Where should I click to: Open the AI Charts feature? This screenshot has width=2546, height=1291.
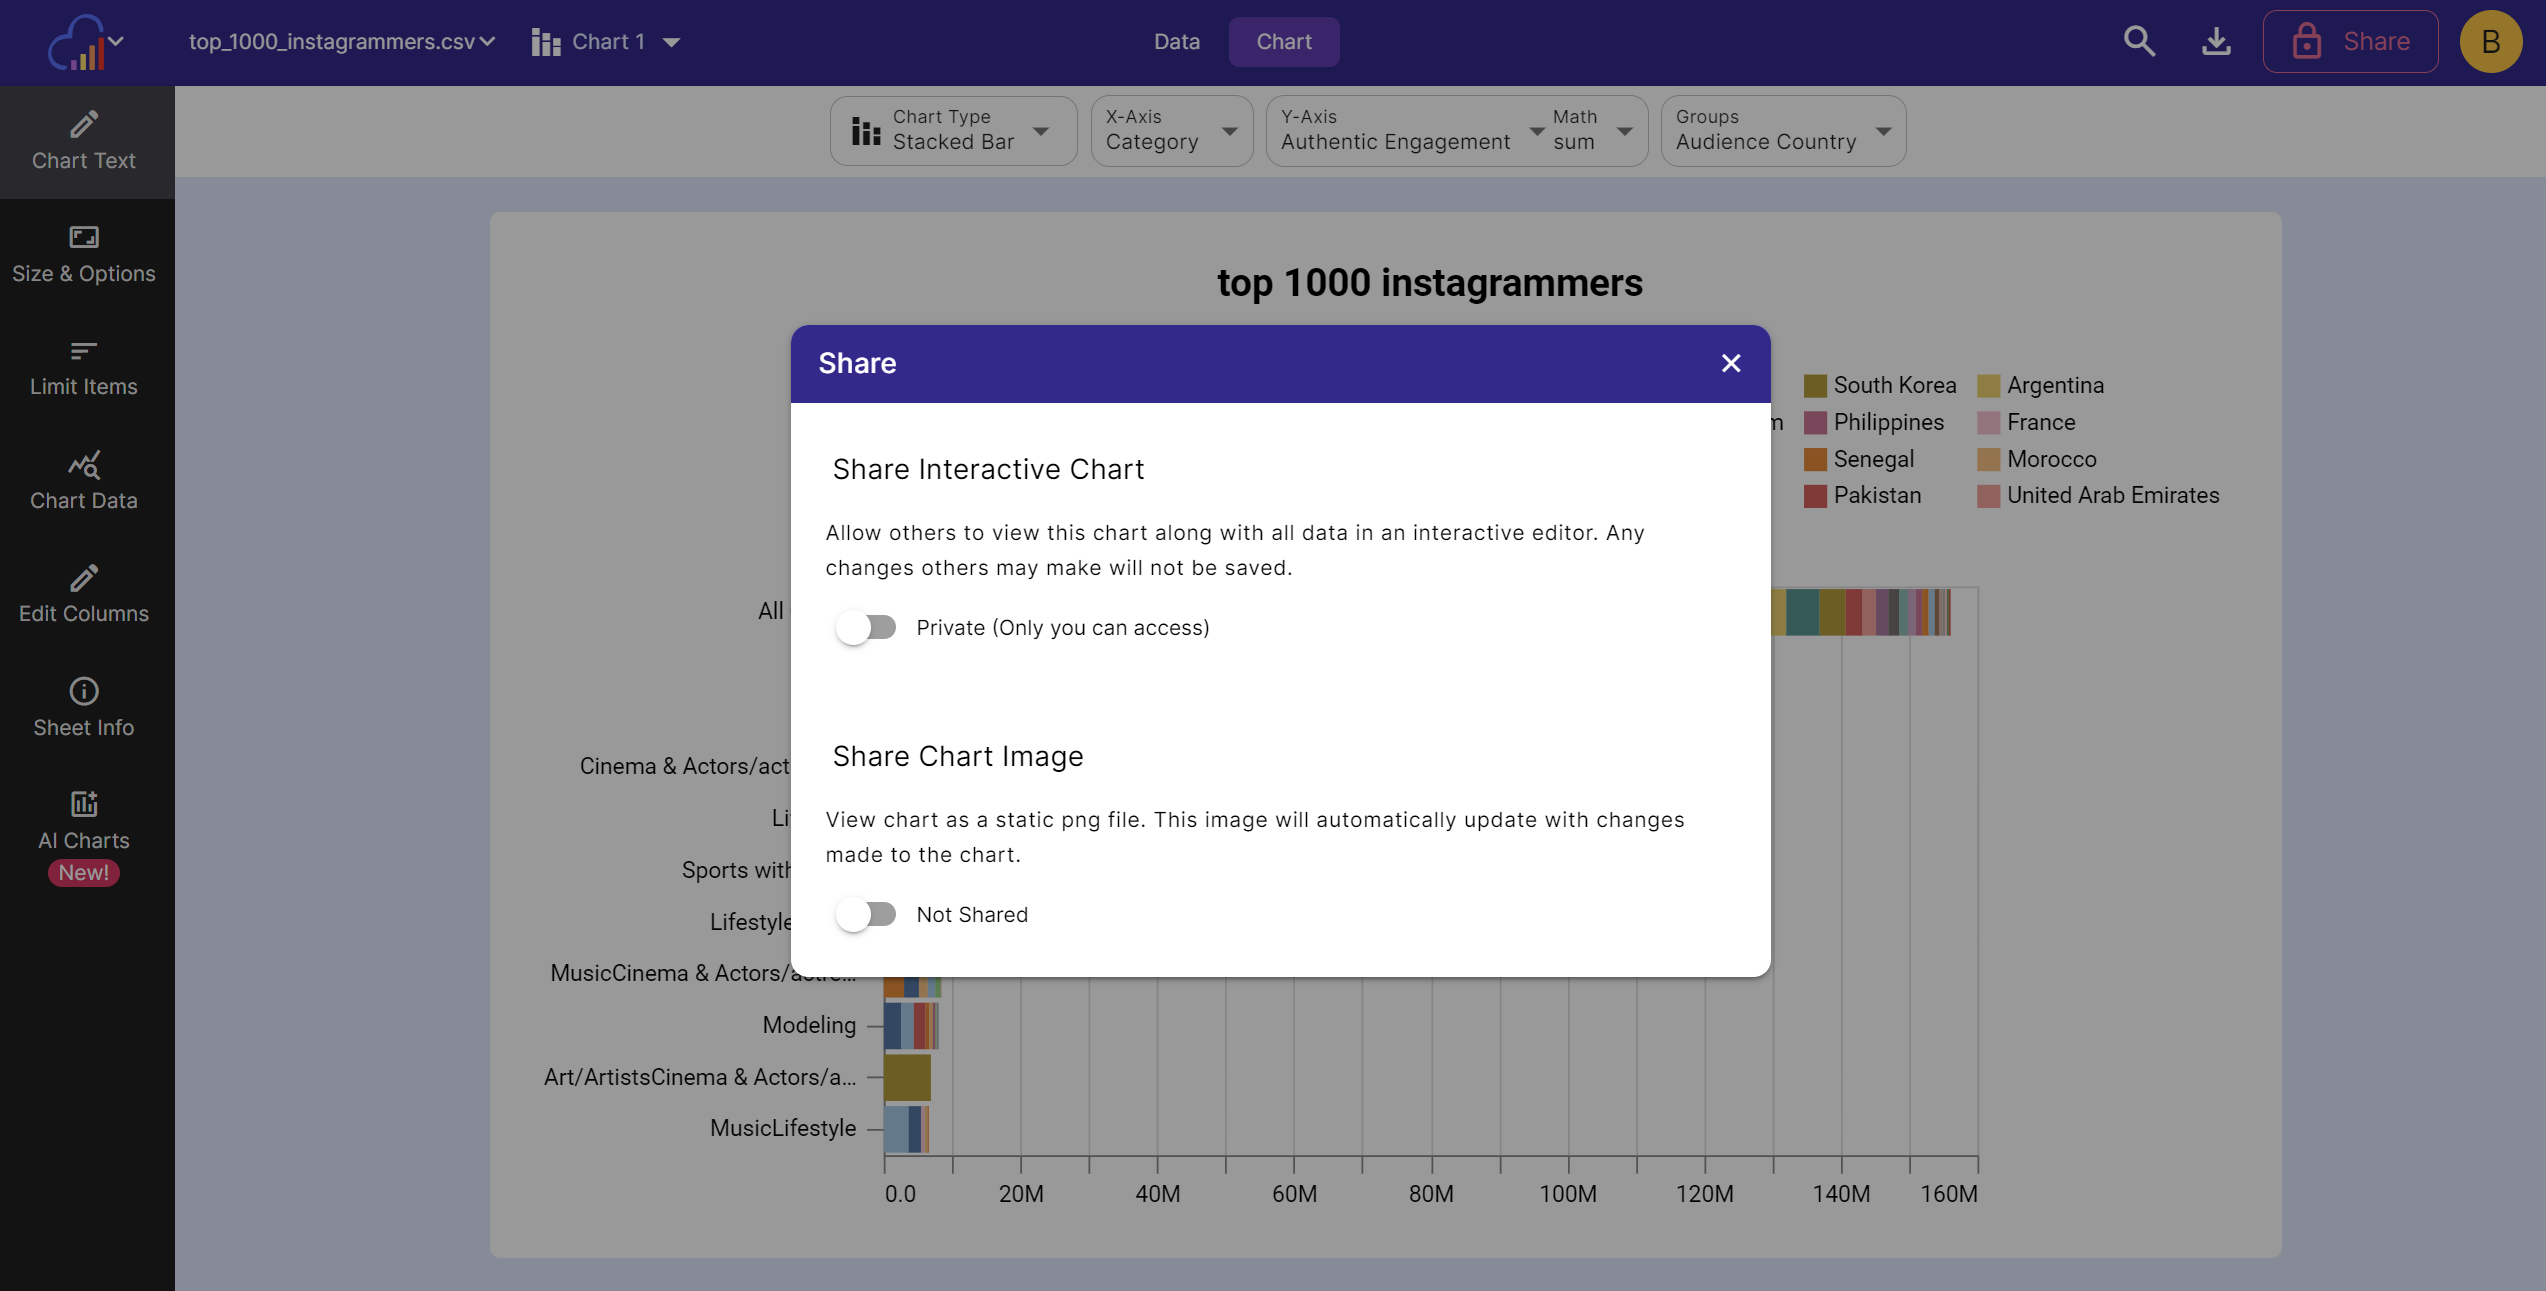click(84, 820)
